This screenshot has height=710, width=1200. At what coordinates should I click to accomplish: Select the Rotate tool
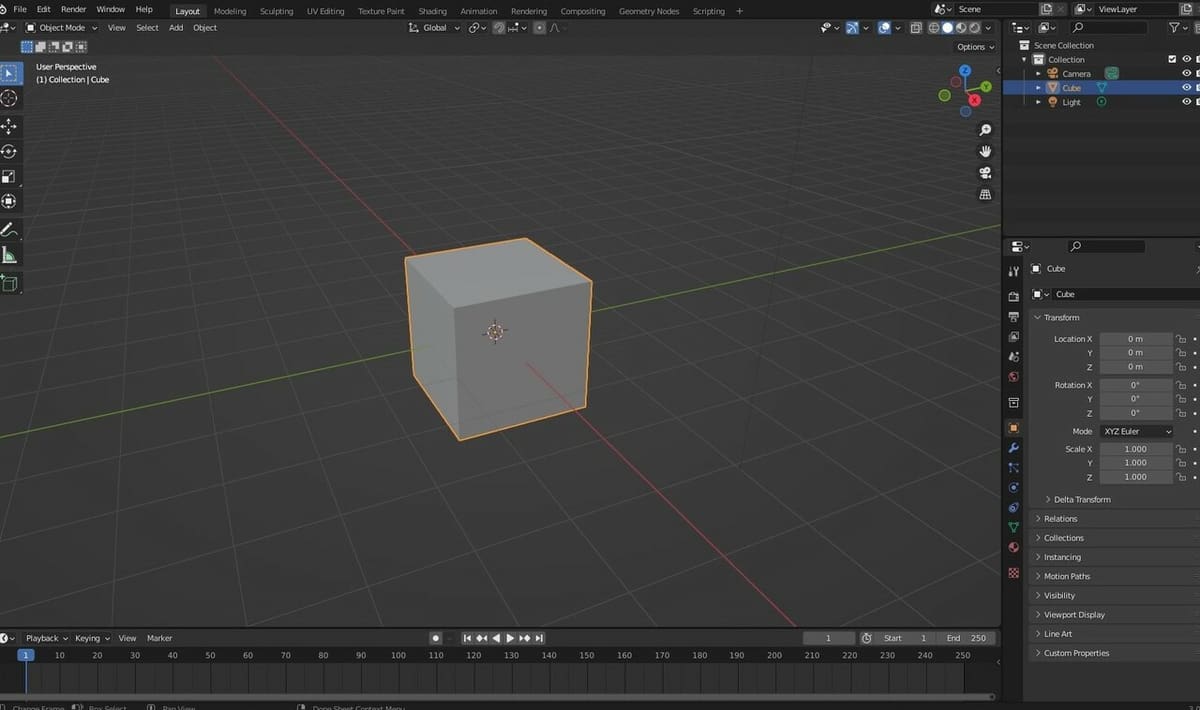[x=10, y=152]
